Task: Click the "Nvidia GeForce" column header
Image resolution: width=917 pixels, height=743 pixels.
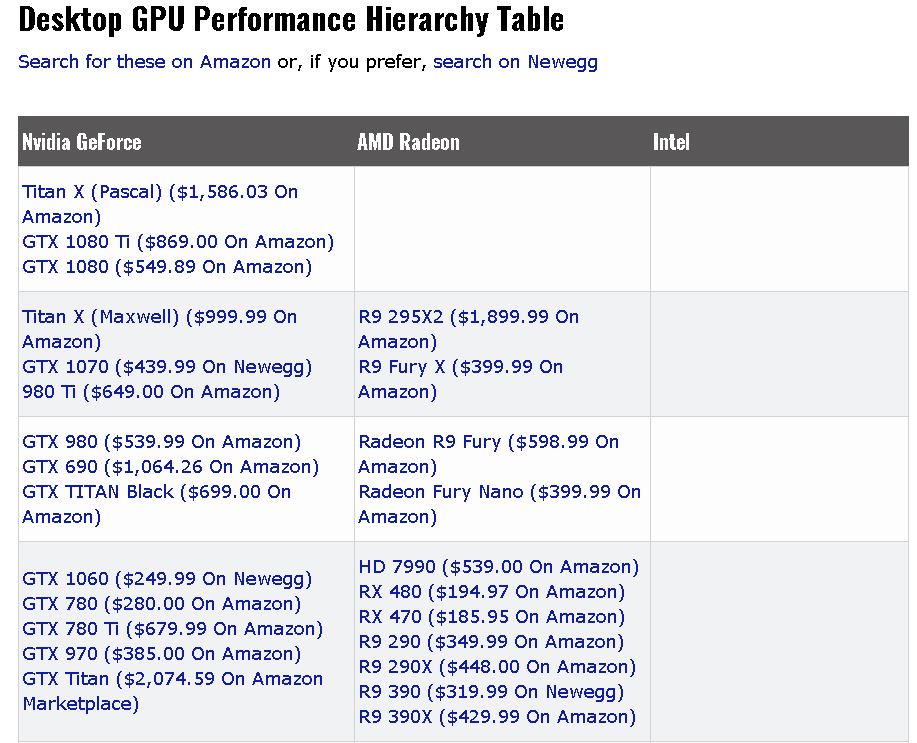Action: pyautogui.click(x=82, y=142)
